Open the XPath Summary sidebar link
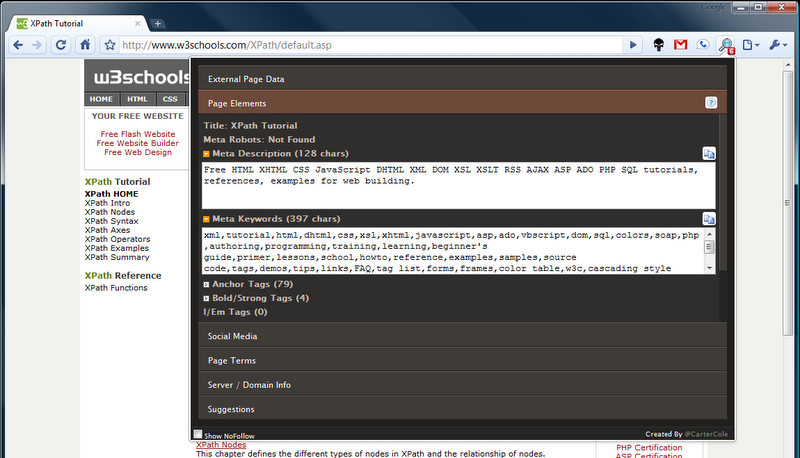The height and width of the screenshot is (458, 800). (117, 258)
